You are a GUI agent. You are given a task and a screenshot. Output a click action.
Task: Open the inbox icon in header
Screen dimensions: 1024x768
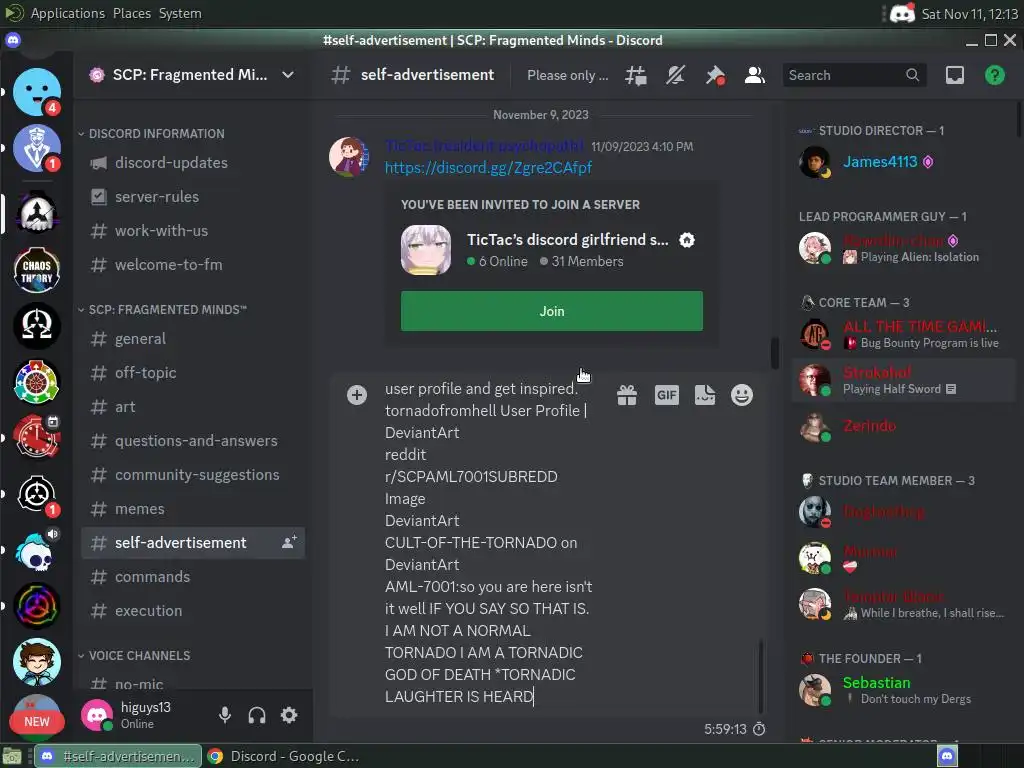(955, 75)
